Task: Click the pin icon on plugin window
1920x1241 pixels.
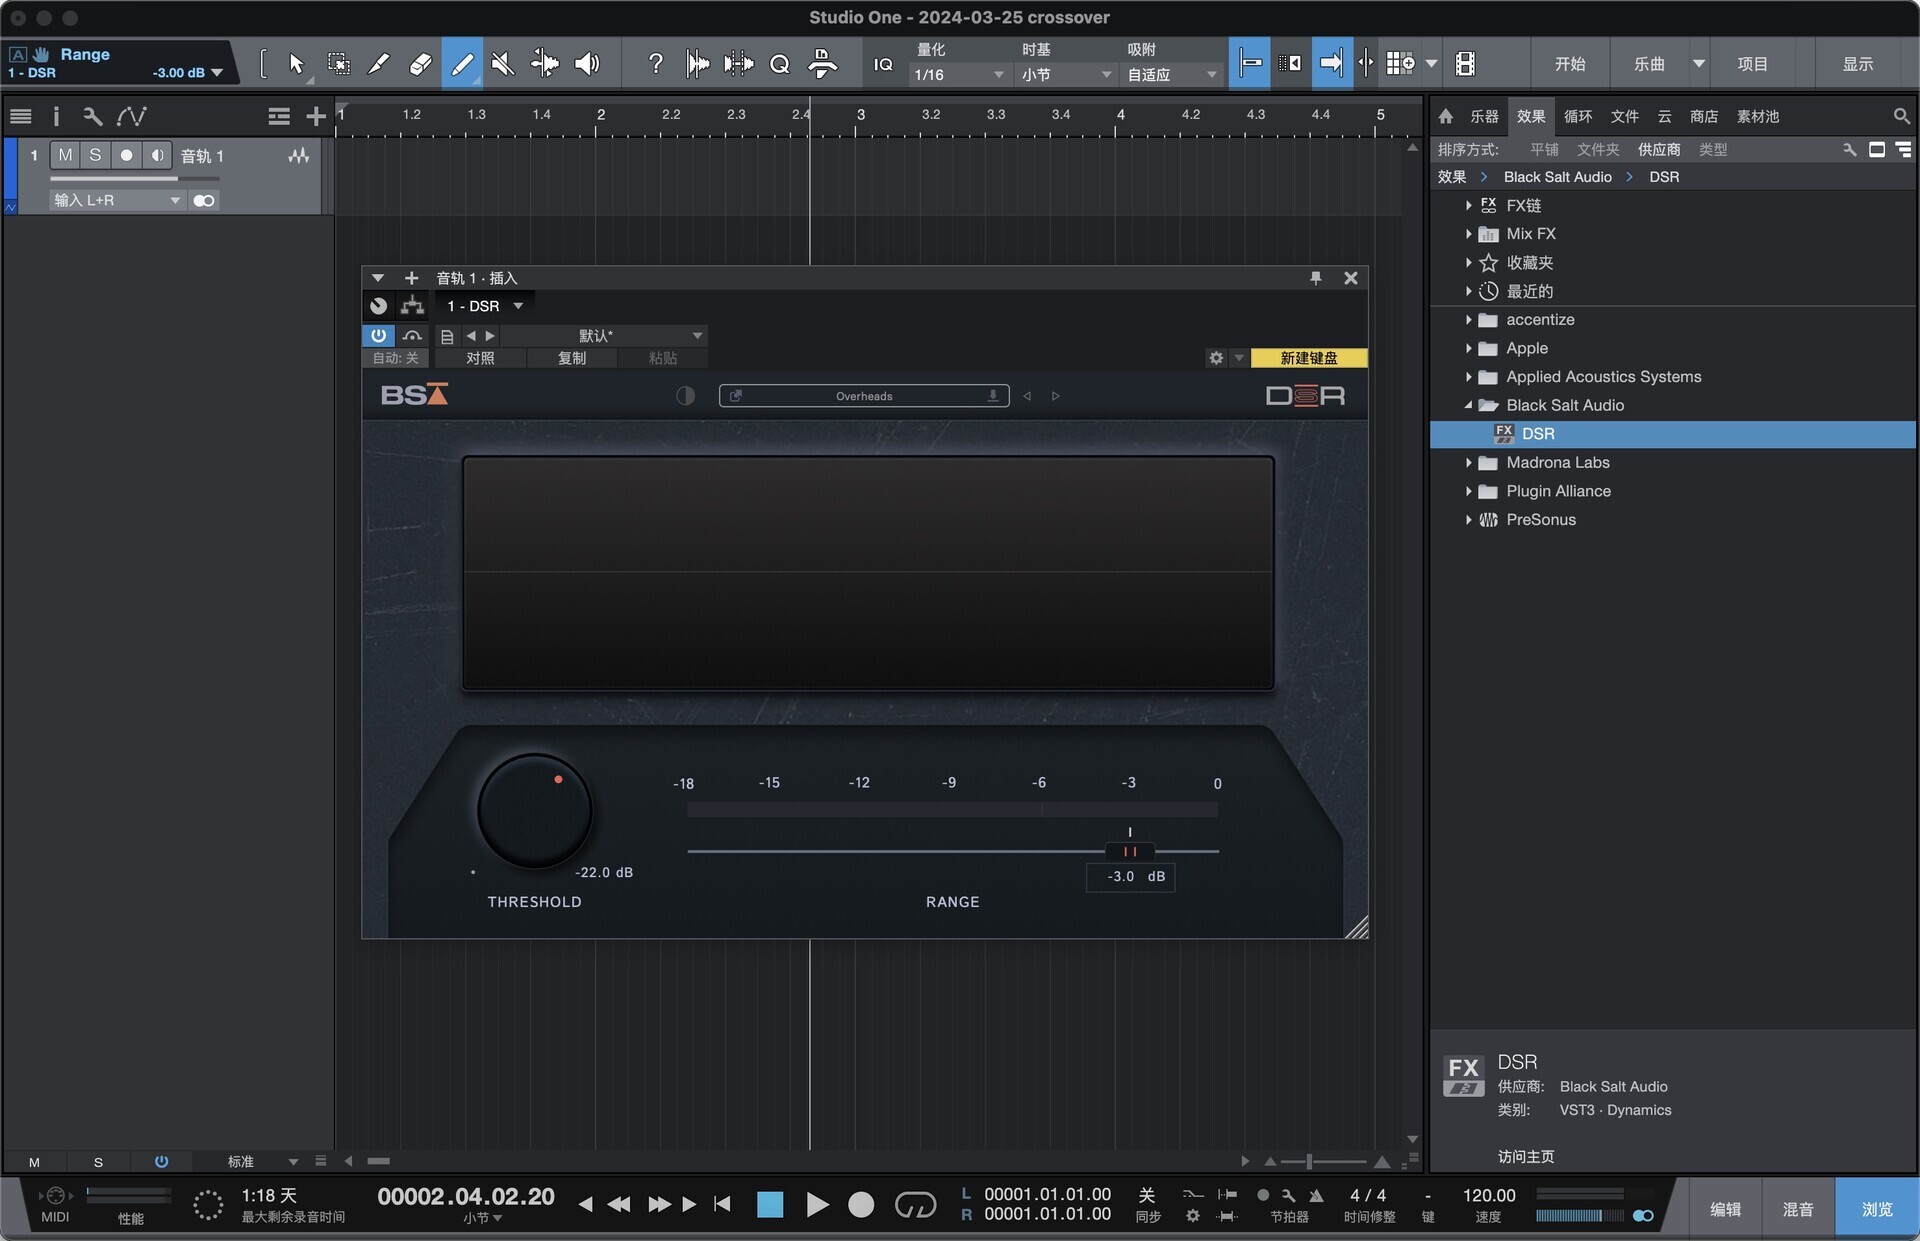Action: [x=1316, y=278]
